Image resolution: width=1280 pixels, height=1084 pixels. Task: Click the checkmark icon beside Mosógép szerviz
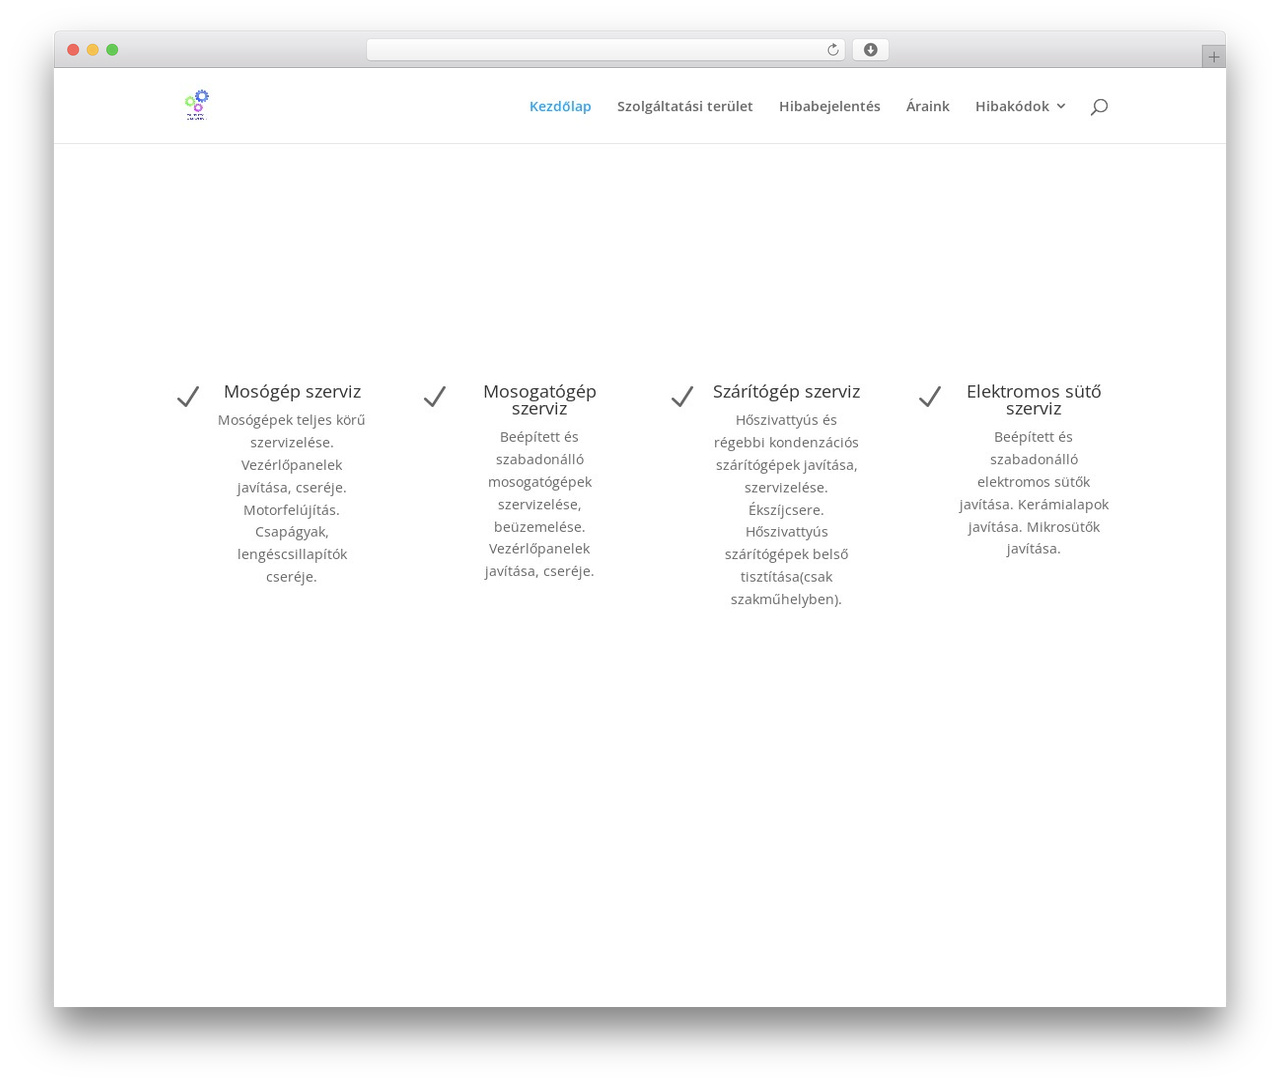click(x=188, y=397)
